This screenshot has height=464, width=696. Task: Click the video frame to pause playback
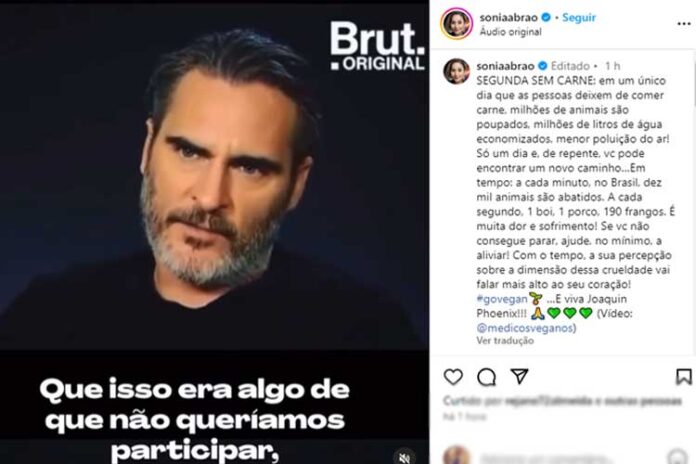tap(214, 178)
